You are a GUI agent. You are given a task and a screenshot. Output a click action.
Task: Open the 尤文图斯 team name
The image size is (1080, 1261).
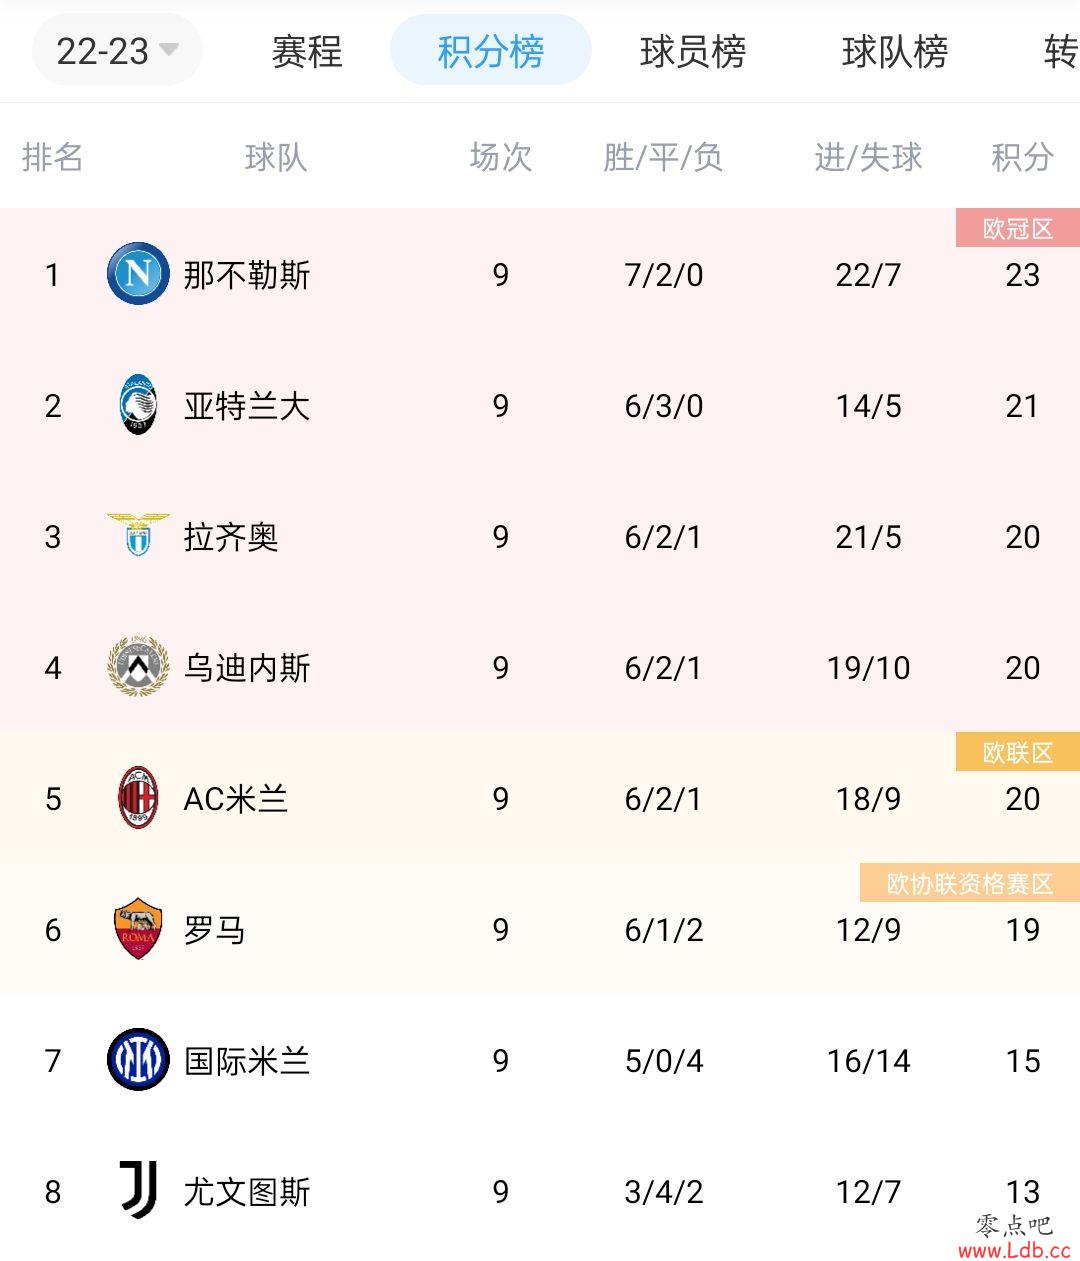pyautogui.click(x=247, y=1191)
